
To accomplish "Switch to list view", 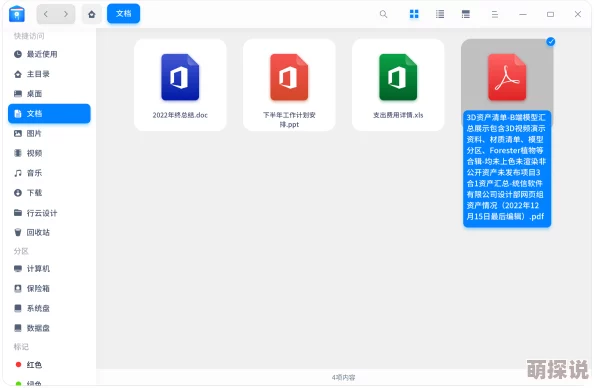I will click(440, 14).
